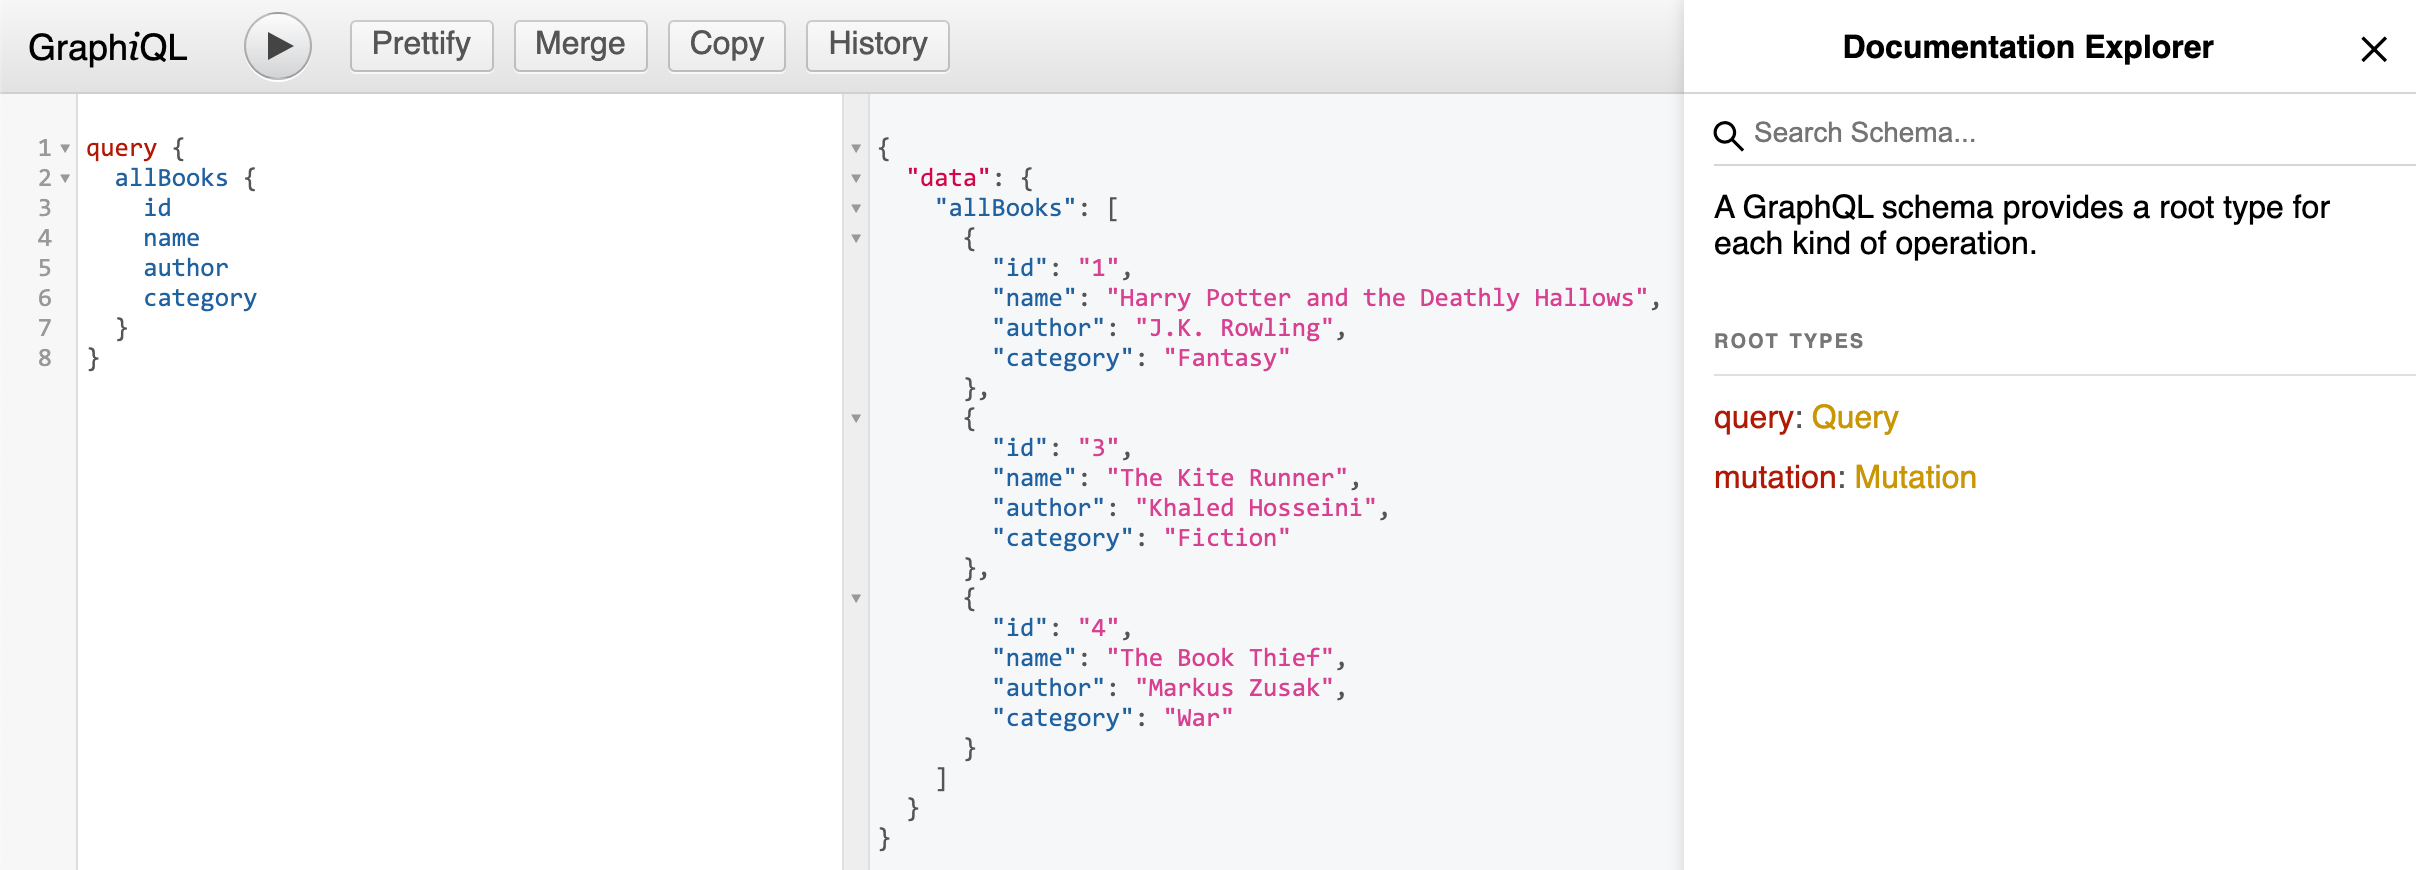Click the 'name' field in query editor
Screen dimensions: 2416x870
coord(171,238)
